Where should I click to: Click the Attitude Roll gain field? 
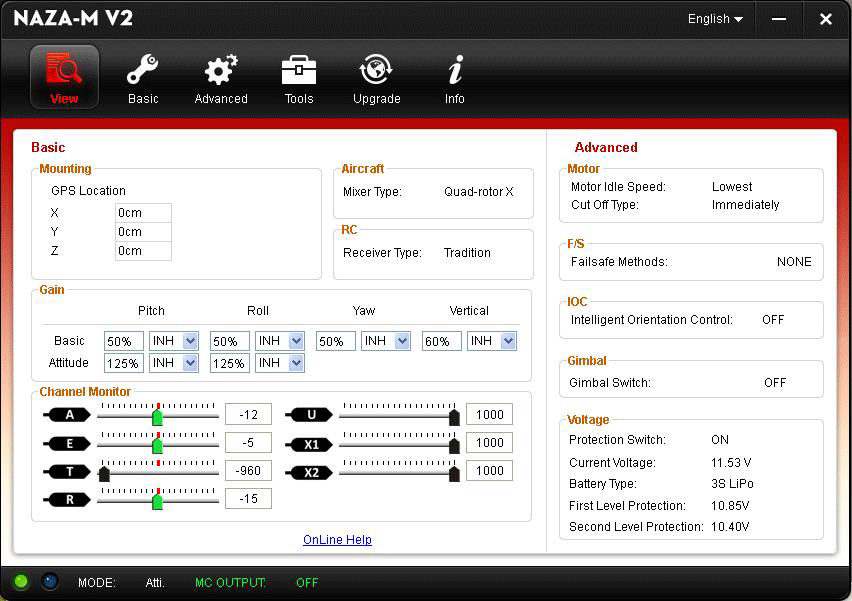[230, 364]
